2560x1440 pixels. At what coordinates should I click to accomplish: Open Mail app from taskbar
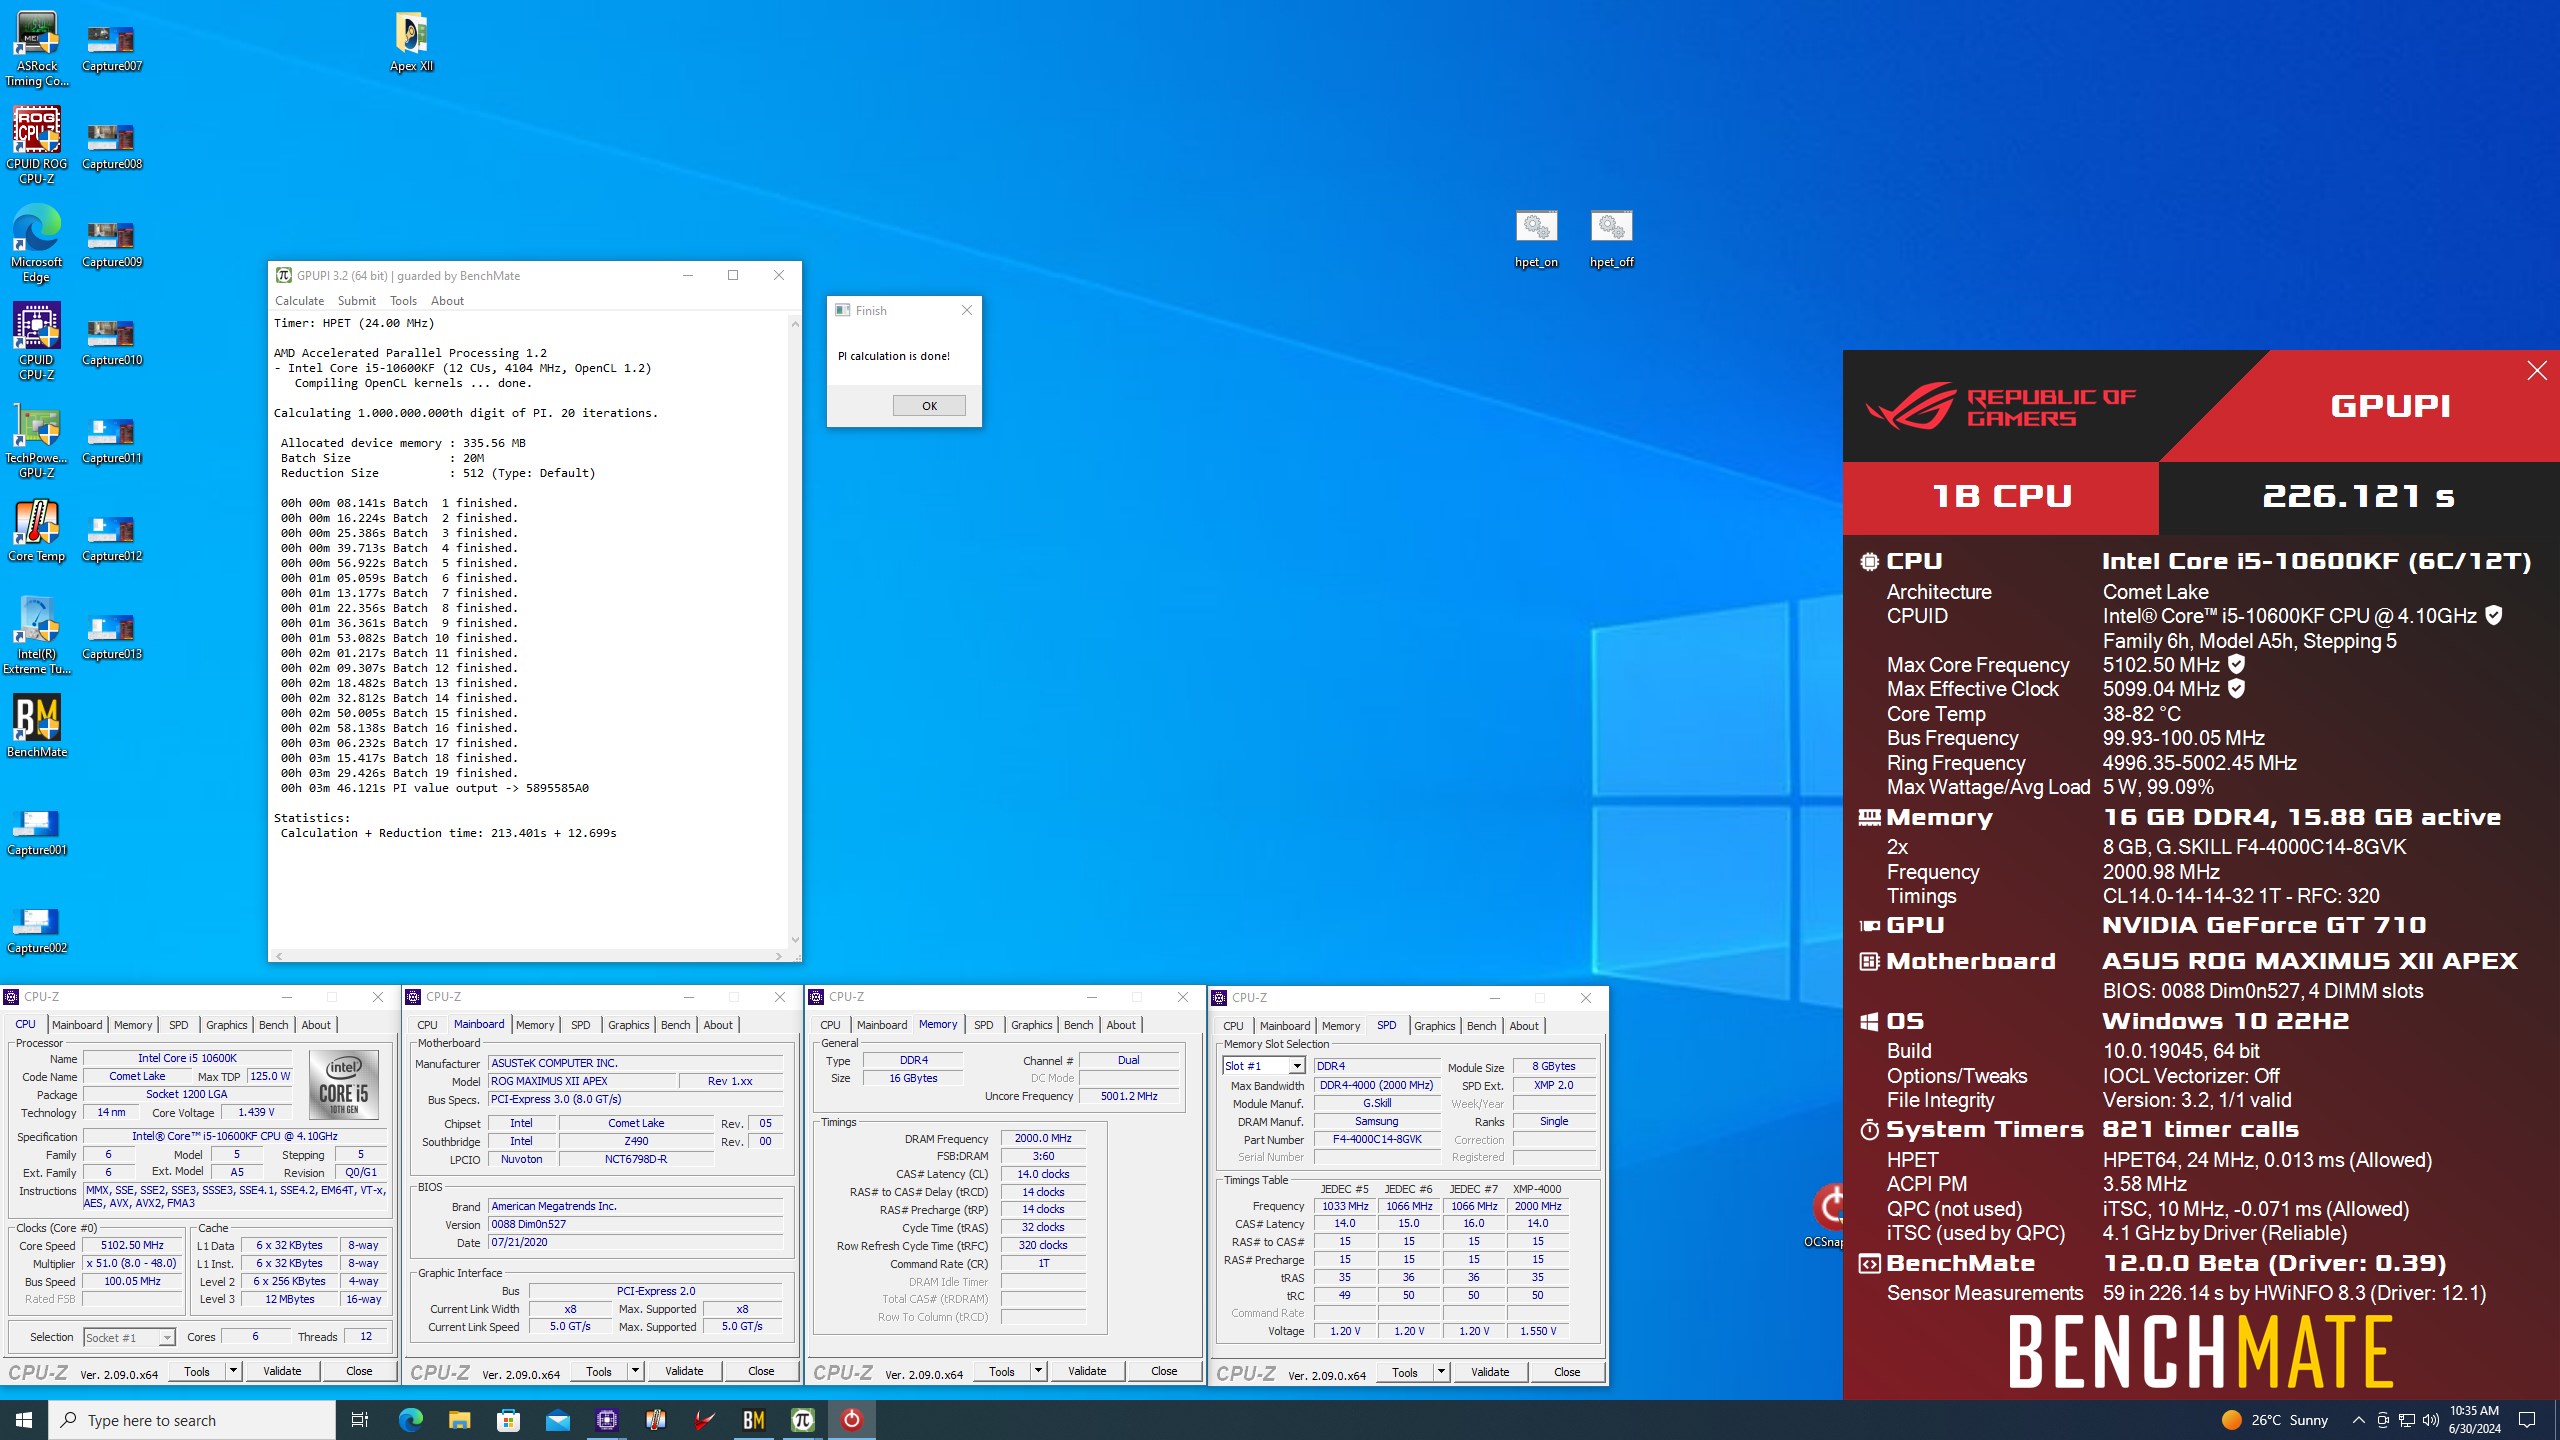coord(557,1420)
